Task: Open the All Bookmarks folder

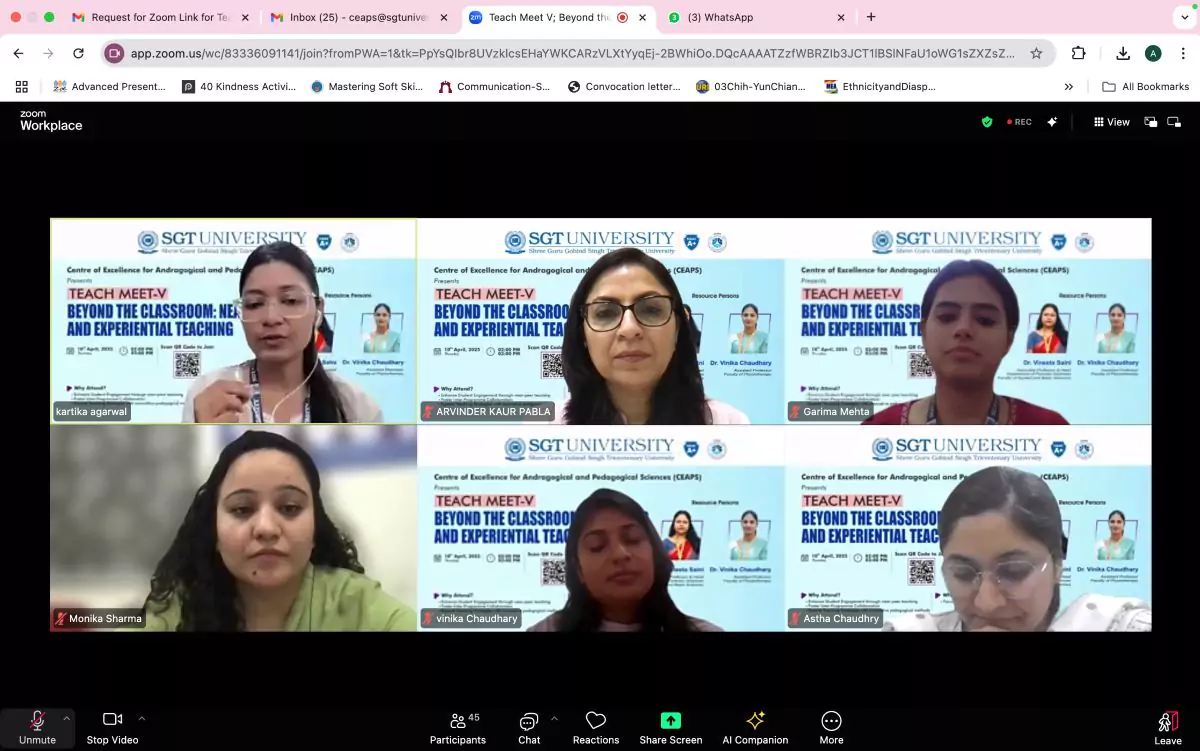Action: coord(1146,87)
